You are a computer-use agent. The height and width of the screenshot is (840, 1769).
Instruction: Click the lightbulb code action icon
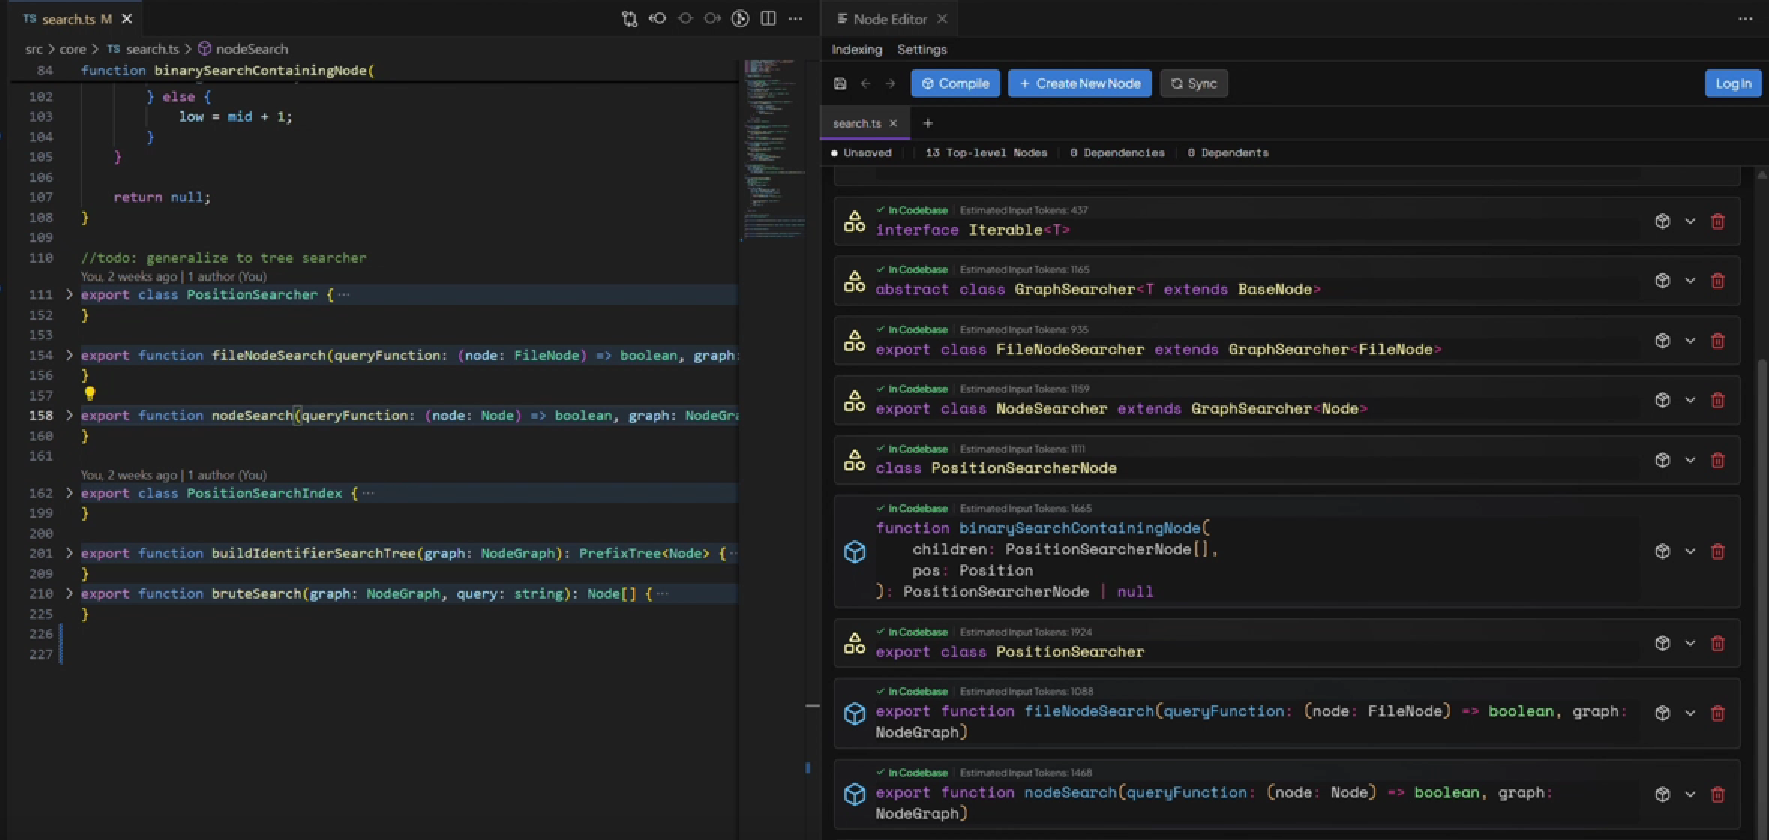(x=89, y=394)
